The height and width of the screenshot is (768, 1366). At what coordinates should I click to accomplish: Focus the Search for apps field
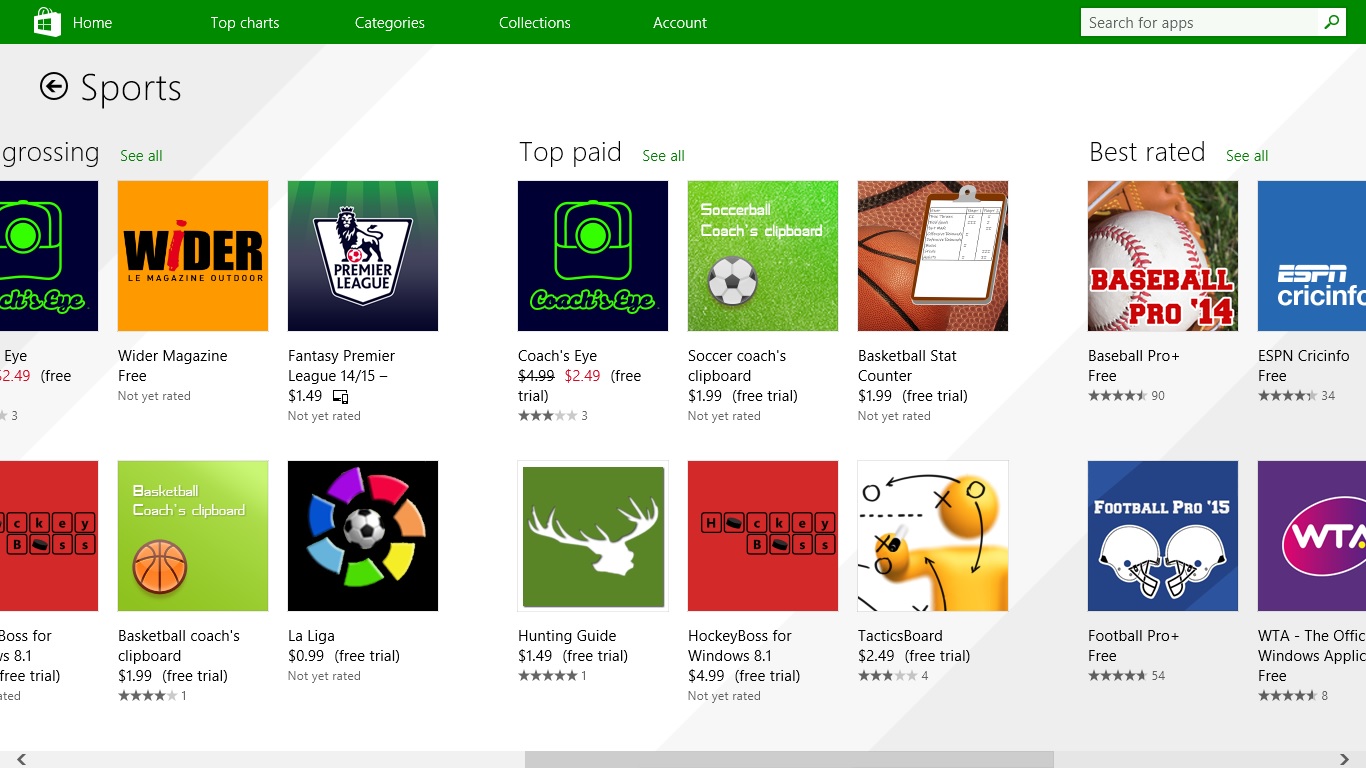click(1200, 22)
